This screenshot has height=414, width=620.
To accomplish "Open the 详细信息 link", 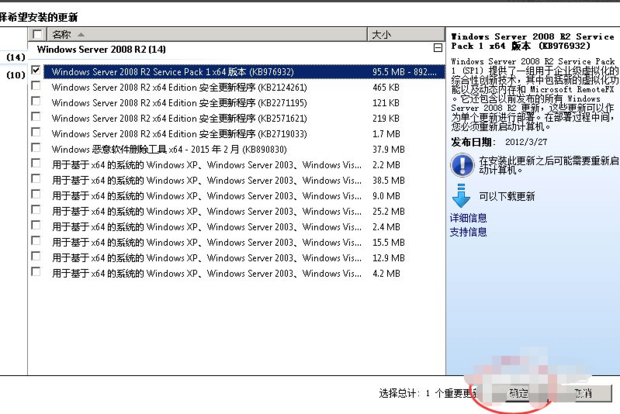I will click(x=468, y=218).
